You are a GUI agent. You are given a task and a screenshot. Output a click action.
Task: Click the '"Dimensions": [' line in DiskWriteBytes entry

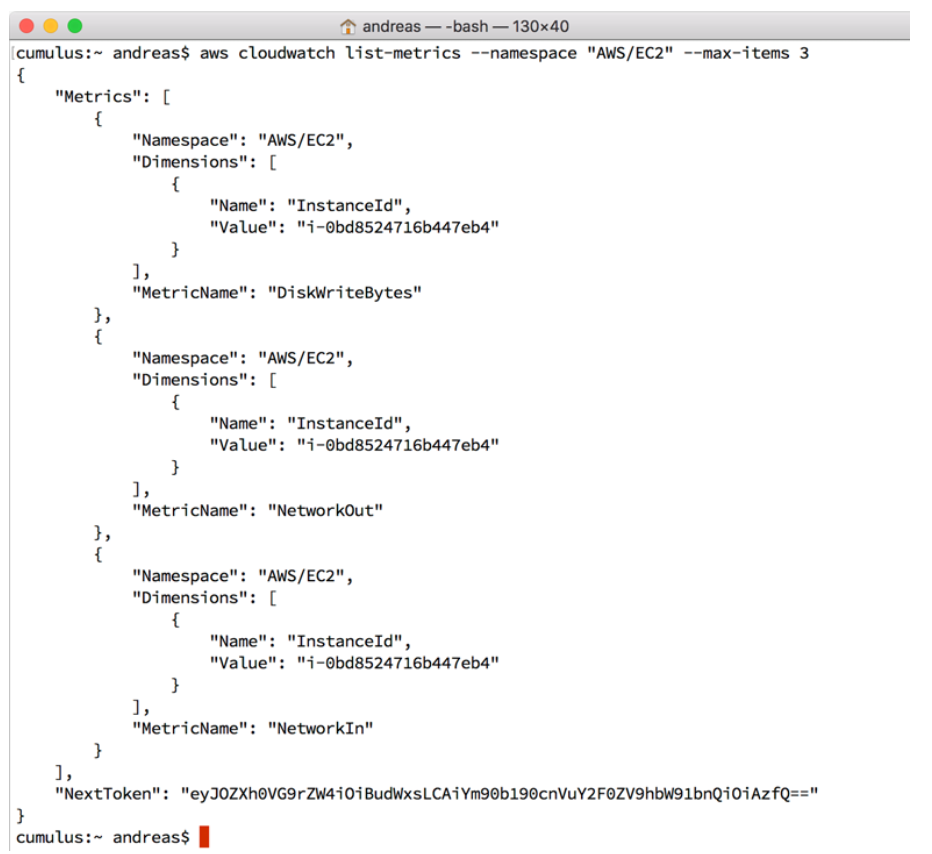tap(204, 162)
